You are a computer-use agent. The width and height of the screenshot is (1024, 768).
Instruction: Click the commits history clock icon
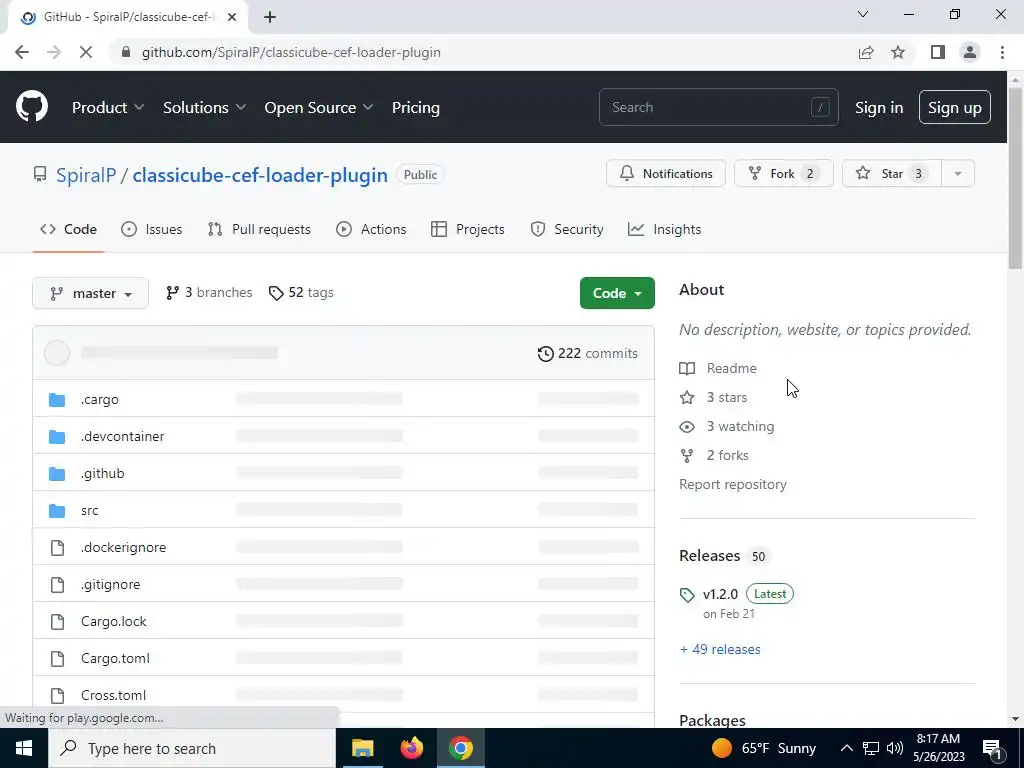545,353
